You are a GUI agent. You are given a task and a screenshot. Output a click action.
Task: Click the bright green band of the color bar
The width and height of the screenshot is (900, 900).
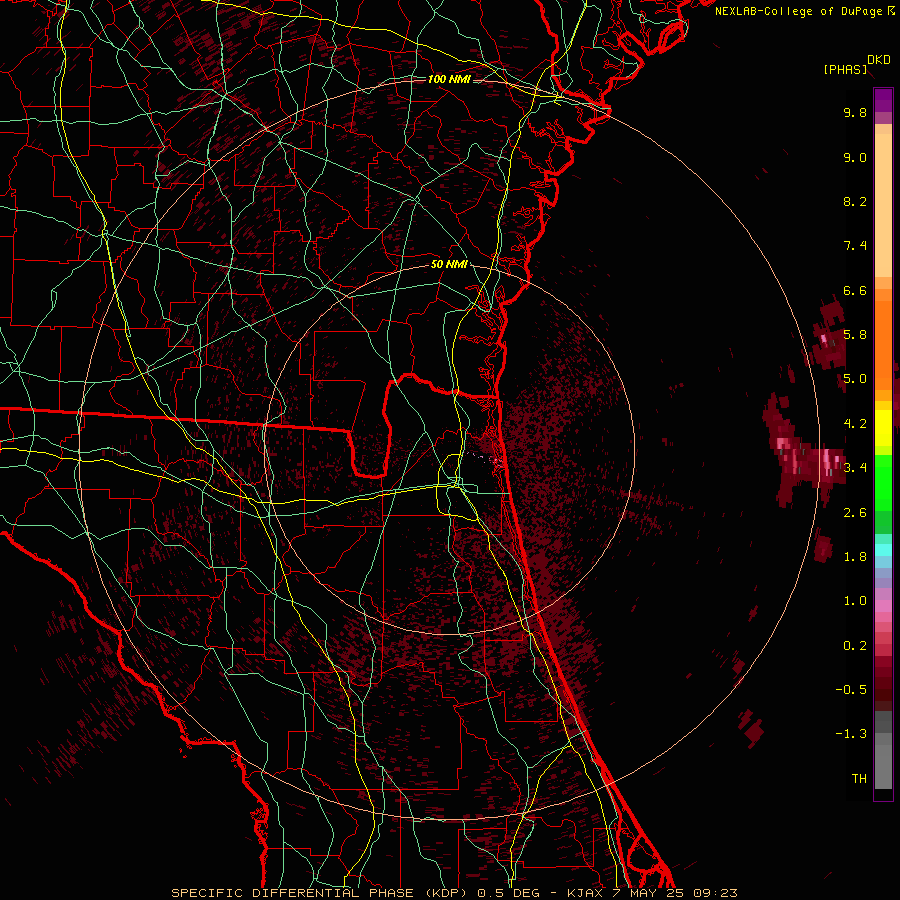(x=883, y=482)
